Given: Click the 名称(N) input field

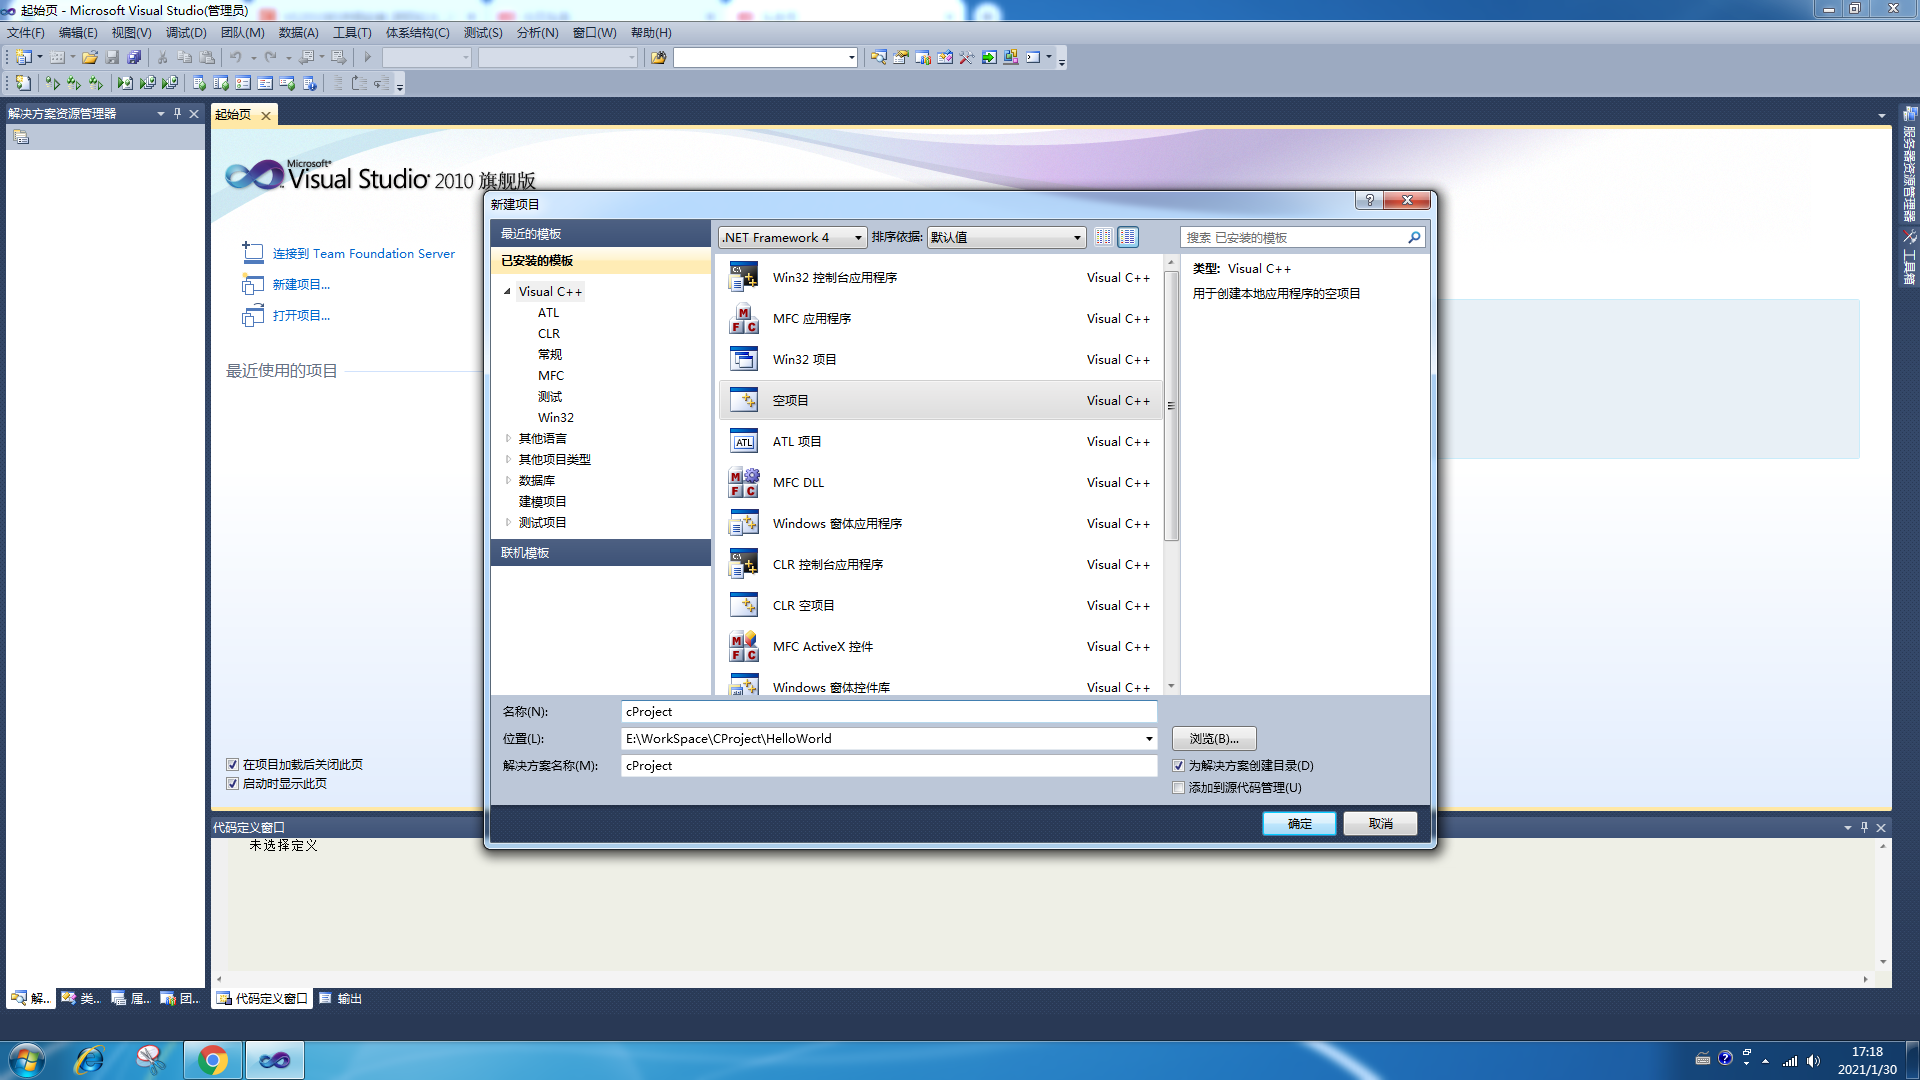Looking at the screenshot, I should (x=888, y=712).
